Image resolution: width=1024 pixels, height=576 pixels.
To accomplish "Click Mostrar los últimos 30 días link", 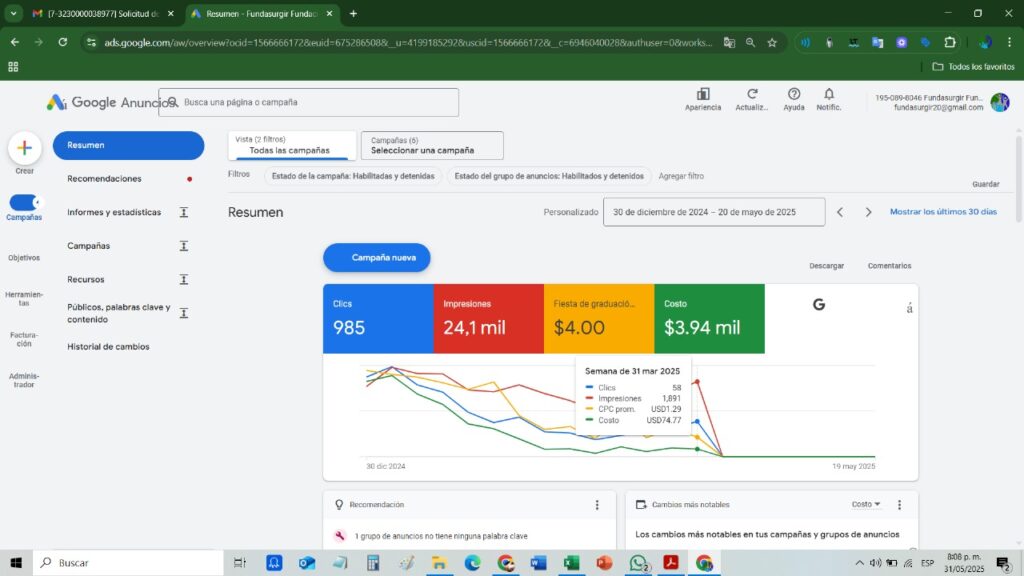I will click(943, 212).
